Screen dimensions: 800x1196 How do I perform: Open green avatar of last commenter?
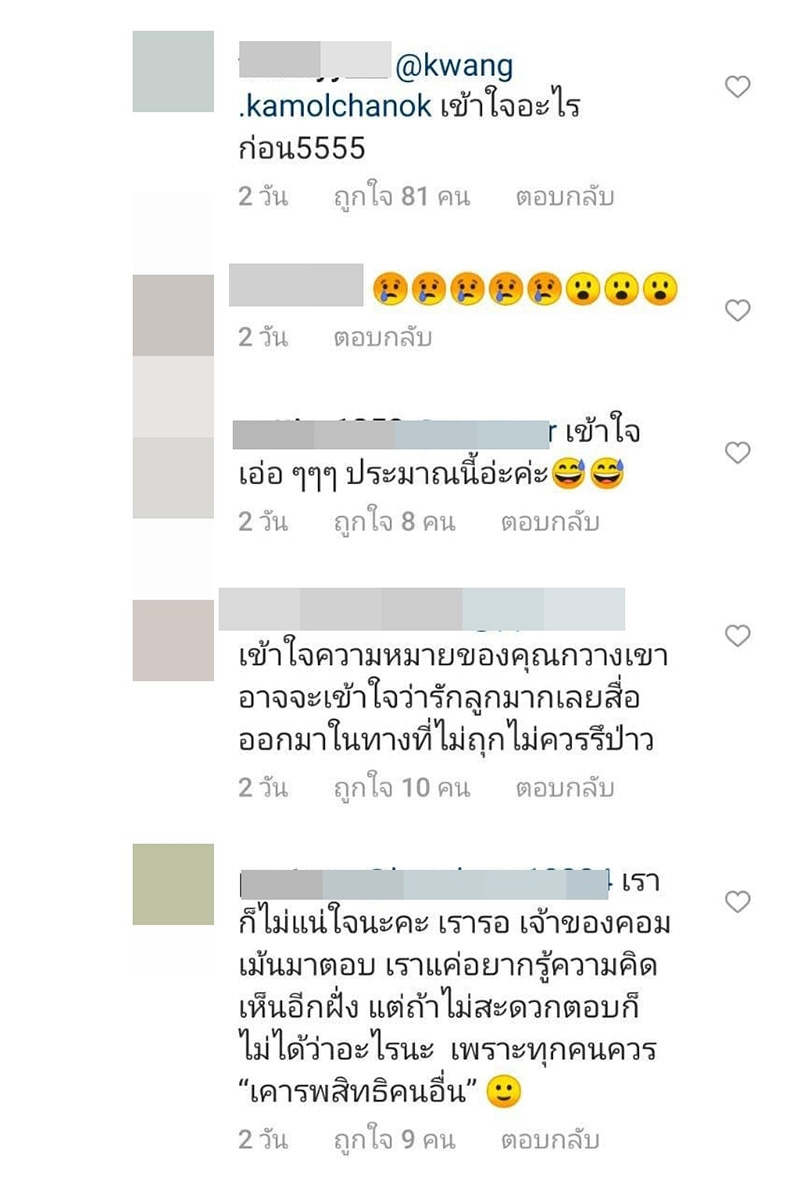point(173,884)
